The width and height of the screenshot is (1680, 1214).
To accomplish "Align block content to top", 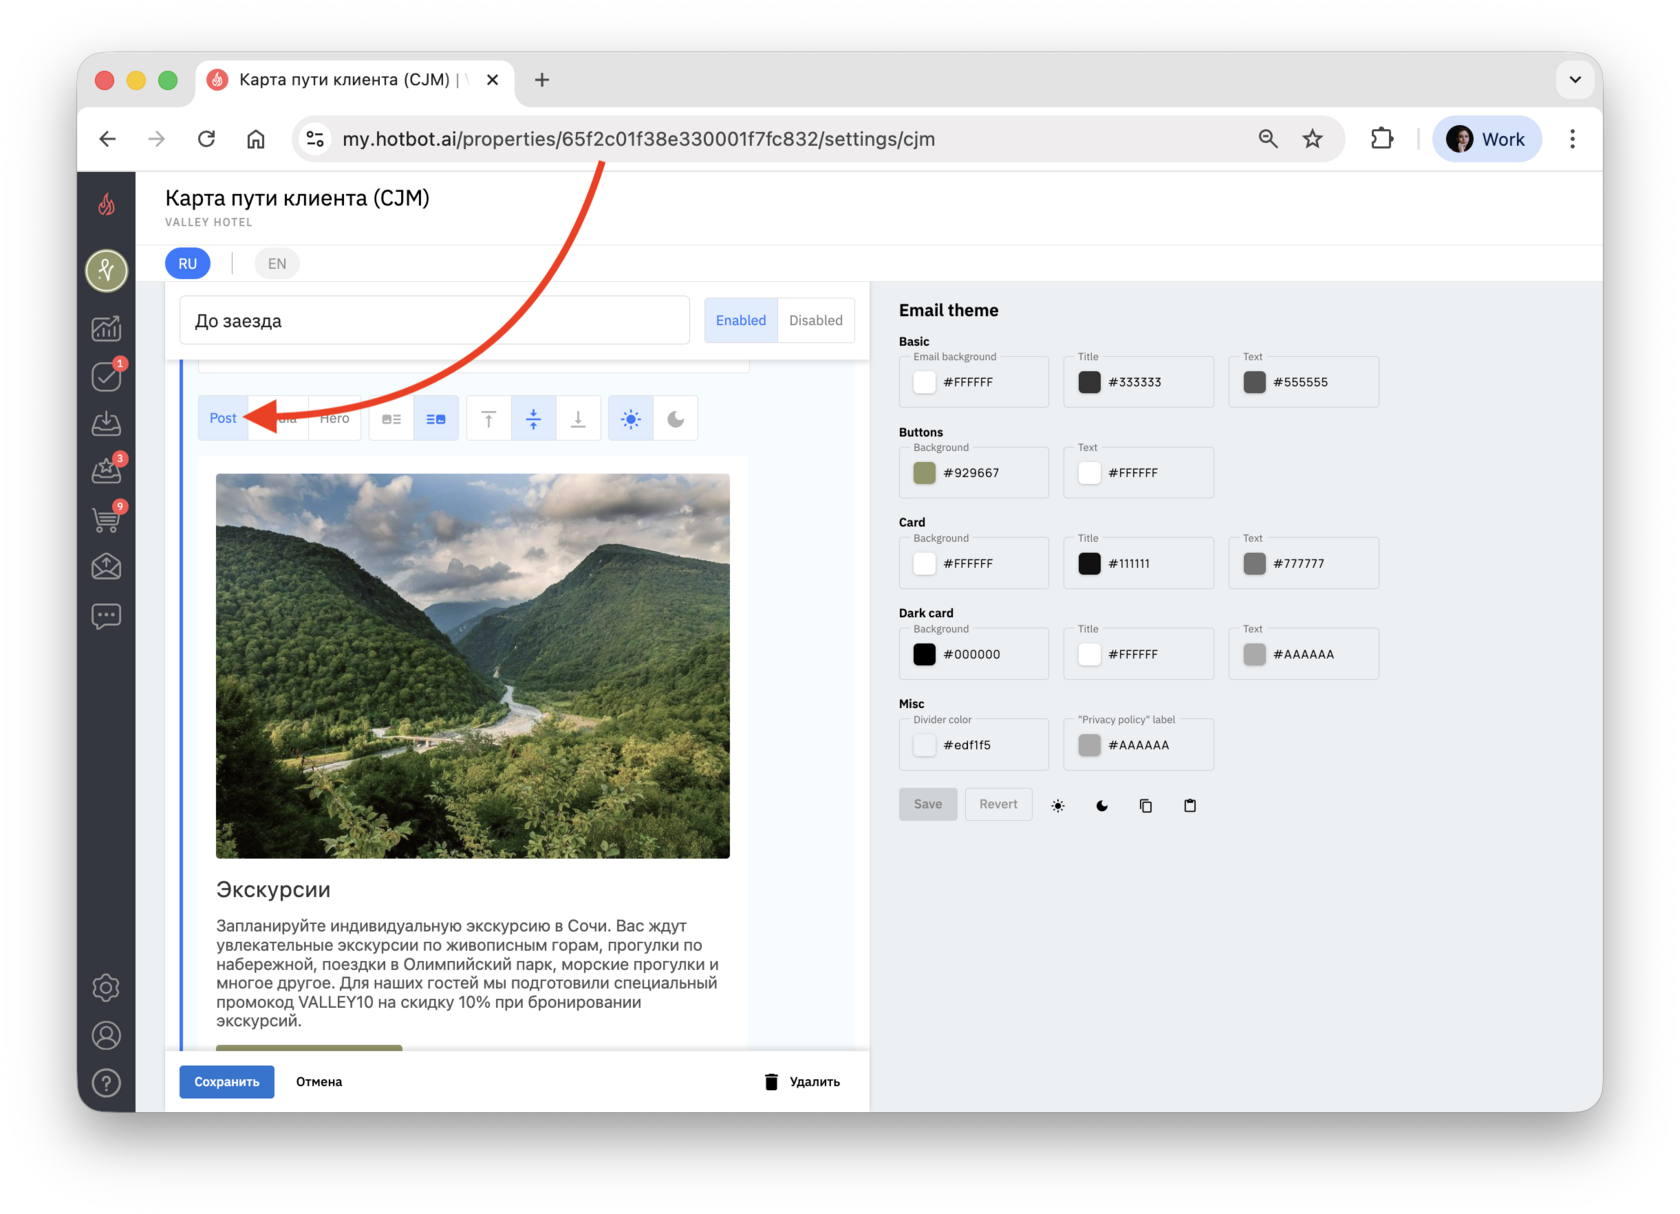I will pos(489,419).
